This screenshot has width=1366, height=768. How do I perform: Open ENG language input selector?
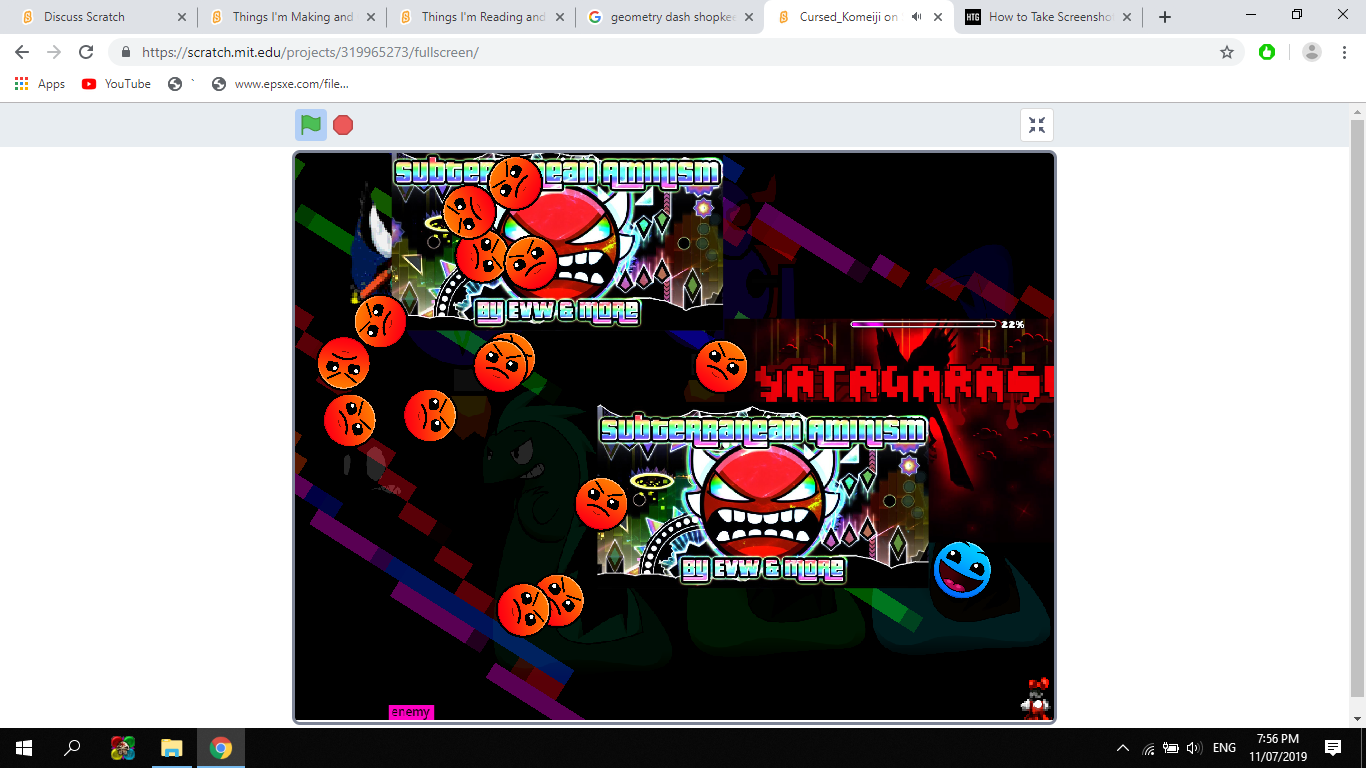pos(1224,748)
